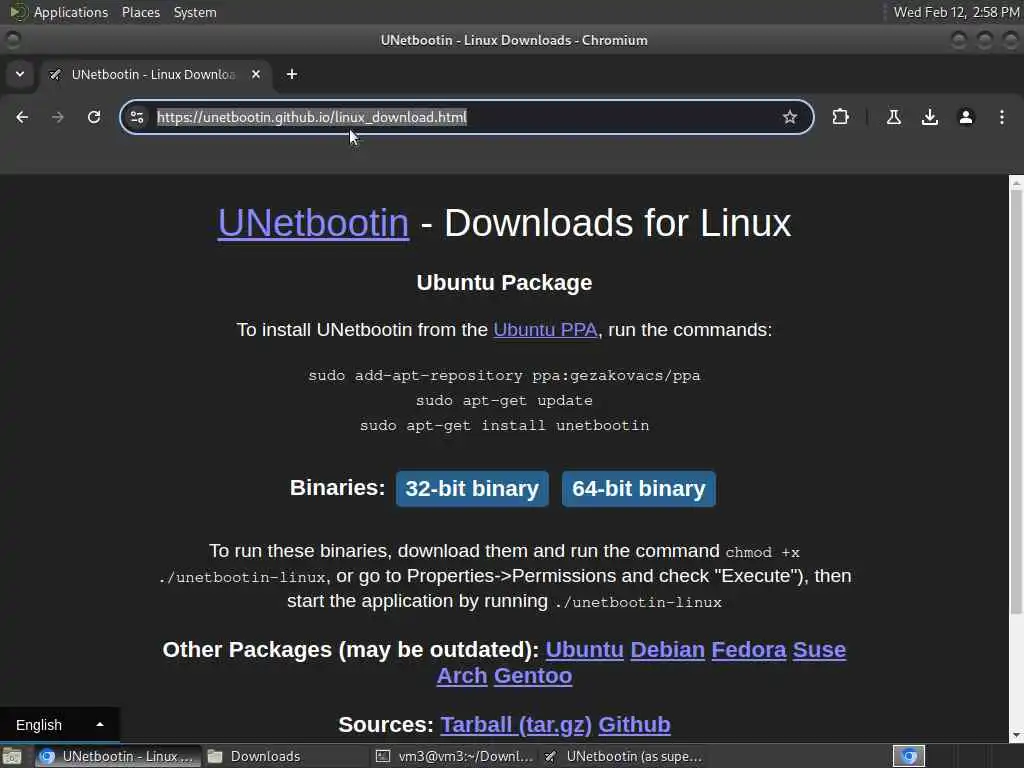The height and width of the screenshot is (768, 1024).
Task: Open the Applications menu
Action: pos(71,12)
